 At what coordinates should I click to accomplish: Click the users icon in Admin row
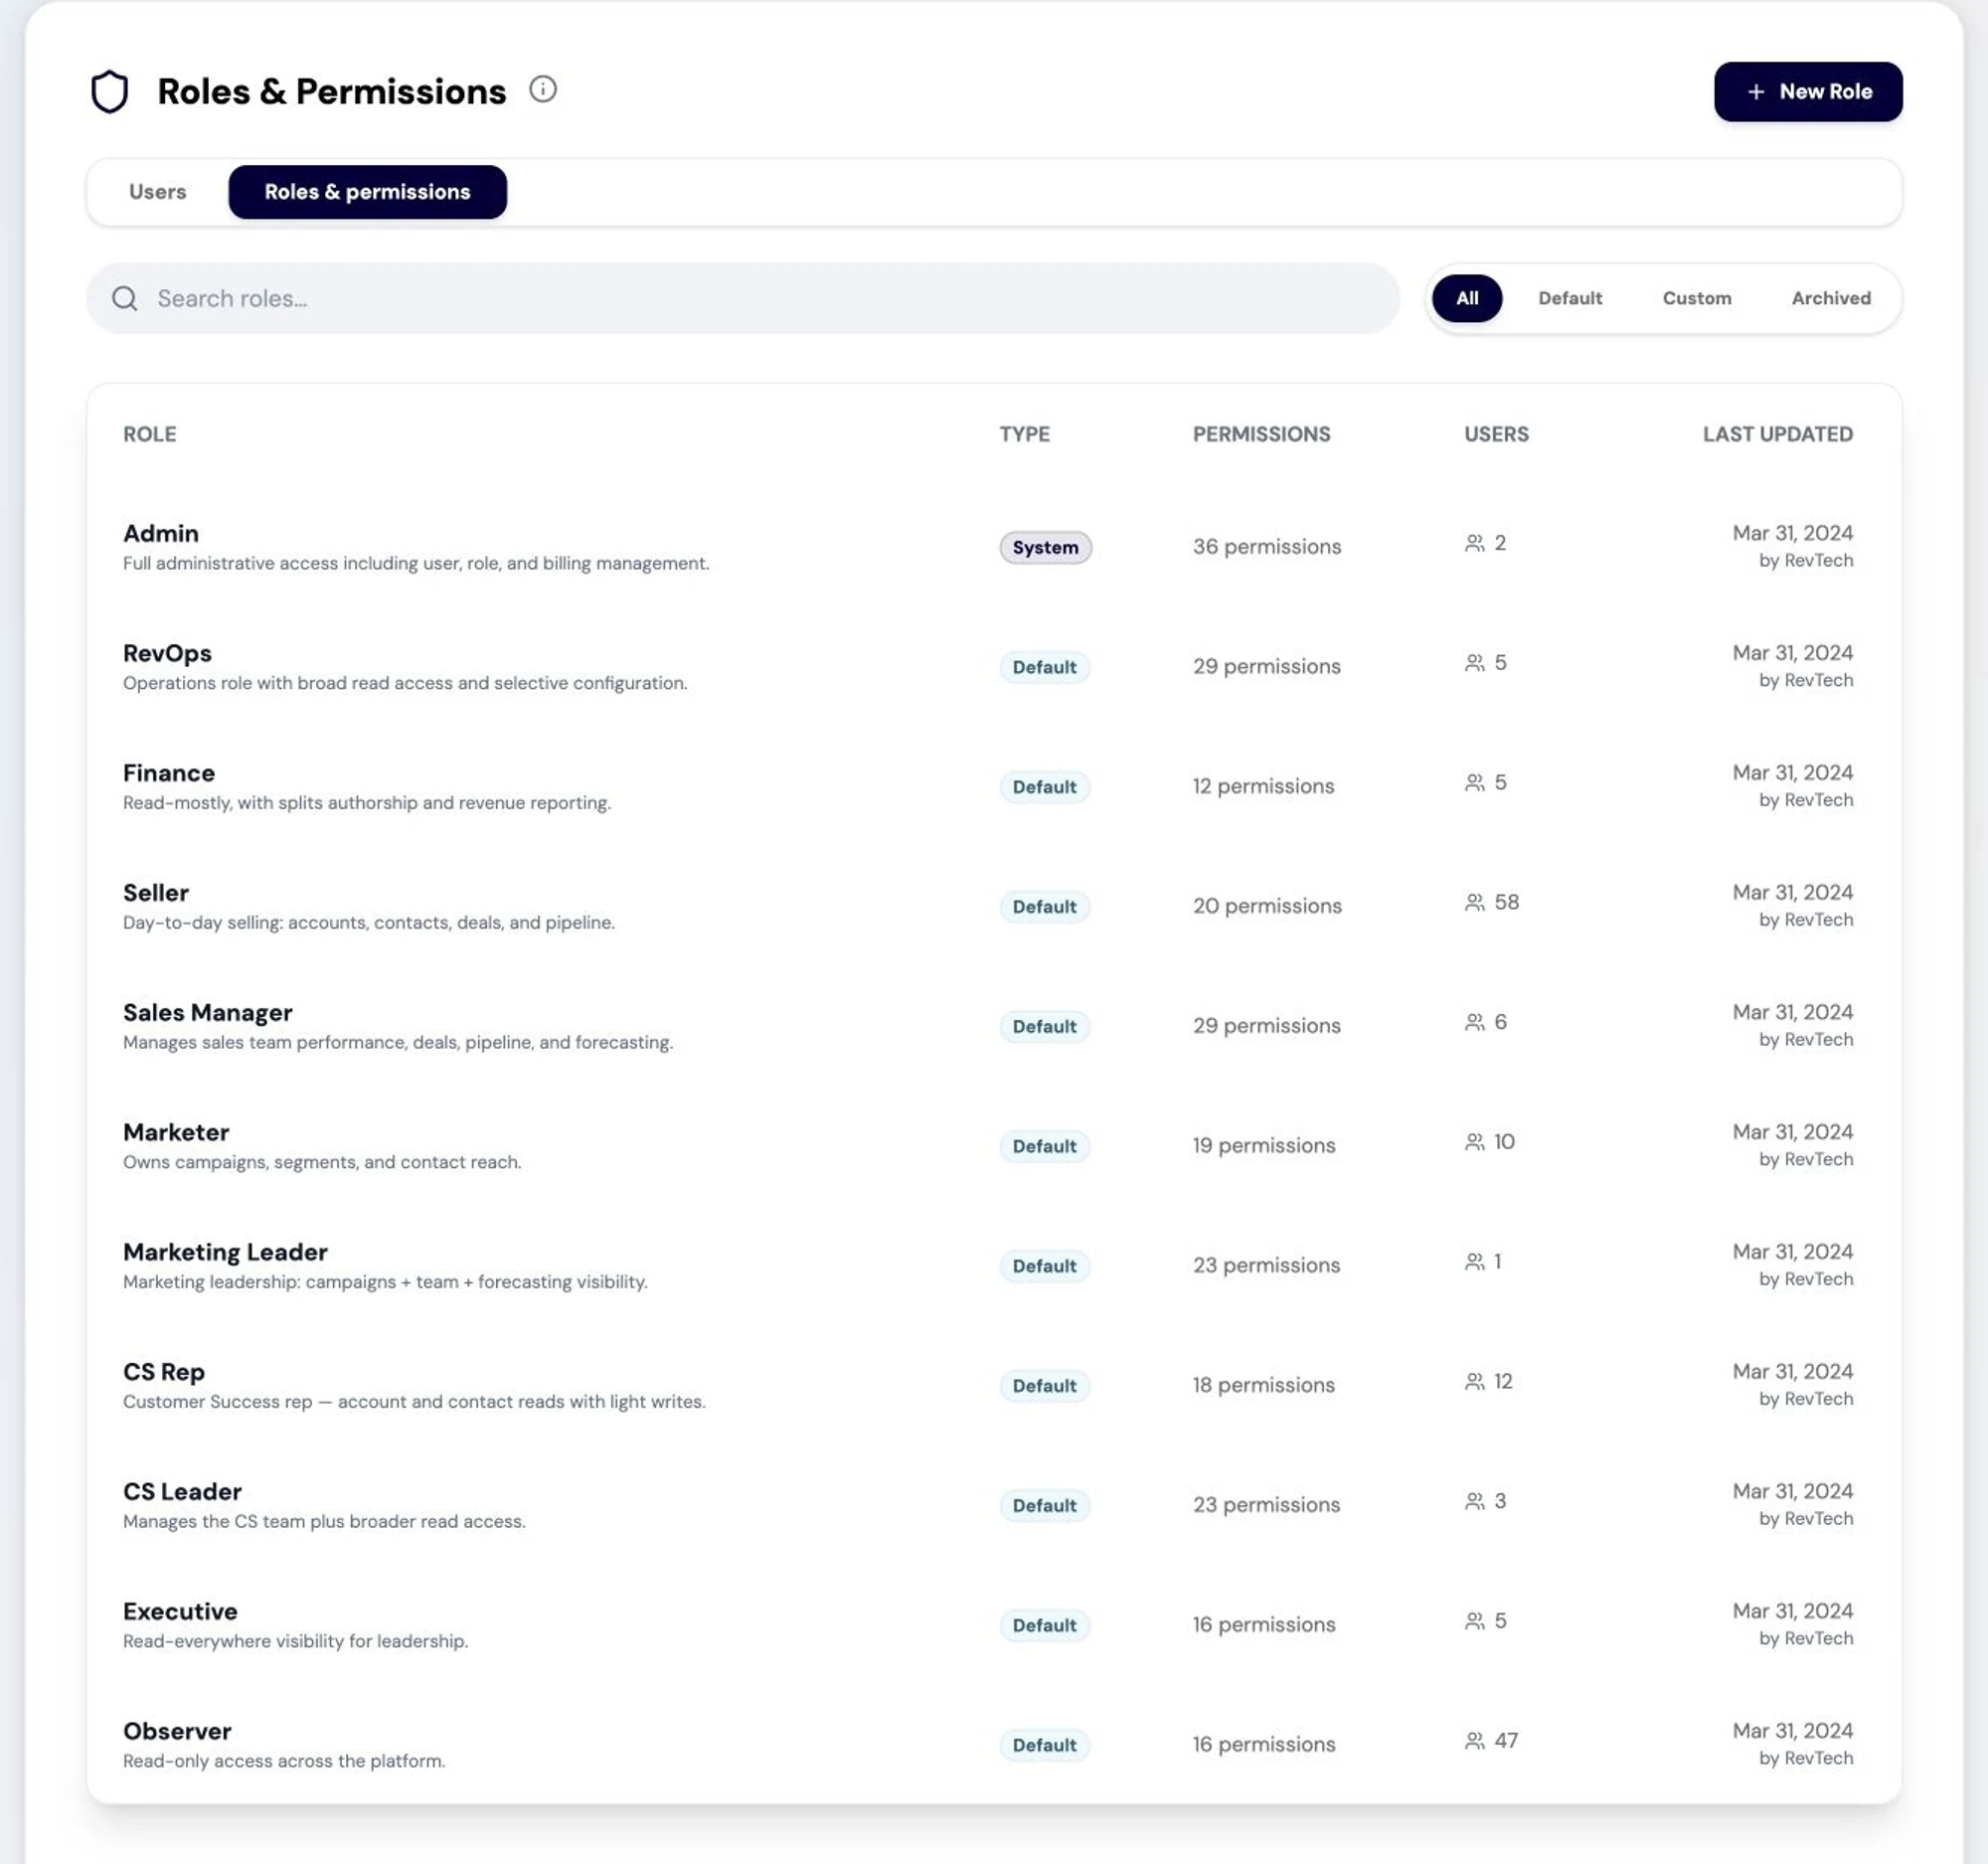[1474, 543]
